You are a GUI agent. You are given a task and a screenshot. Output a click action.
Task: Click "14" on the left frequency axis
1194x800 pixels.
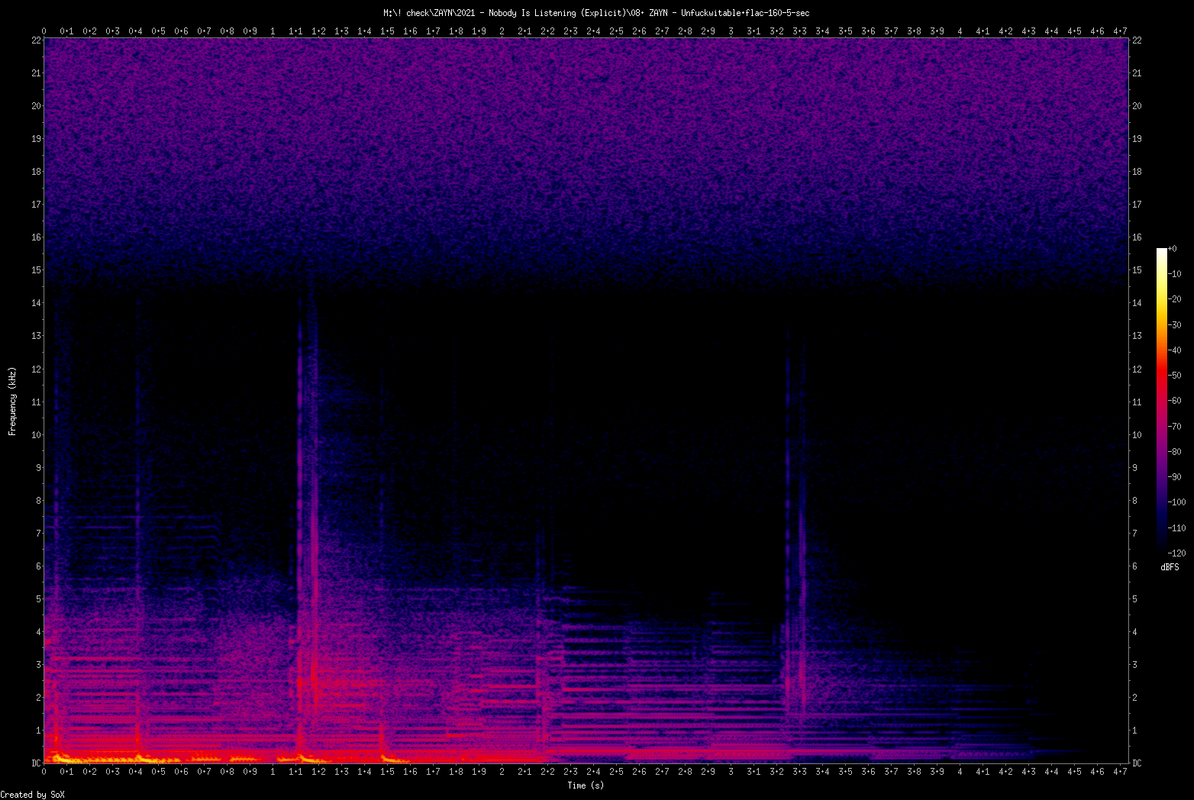[36, 303]
